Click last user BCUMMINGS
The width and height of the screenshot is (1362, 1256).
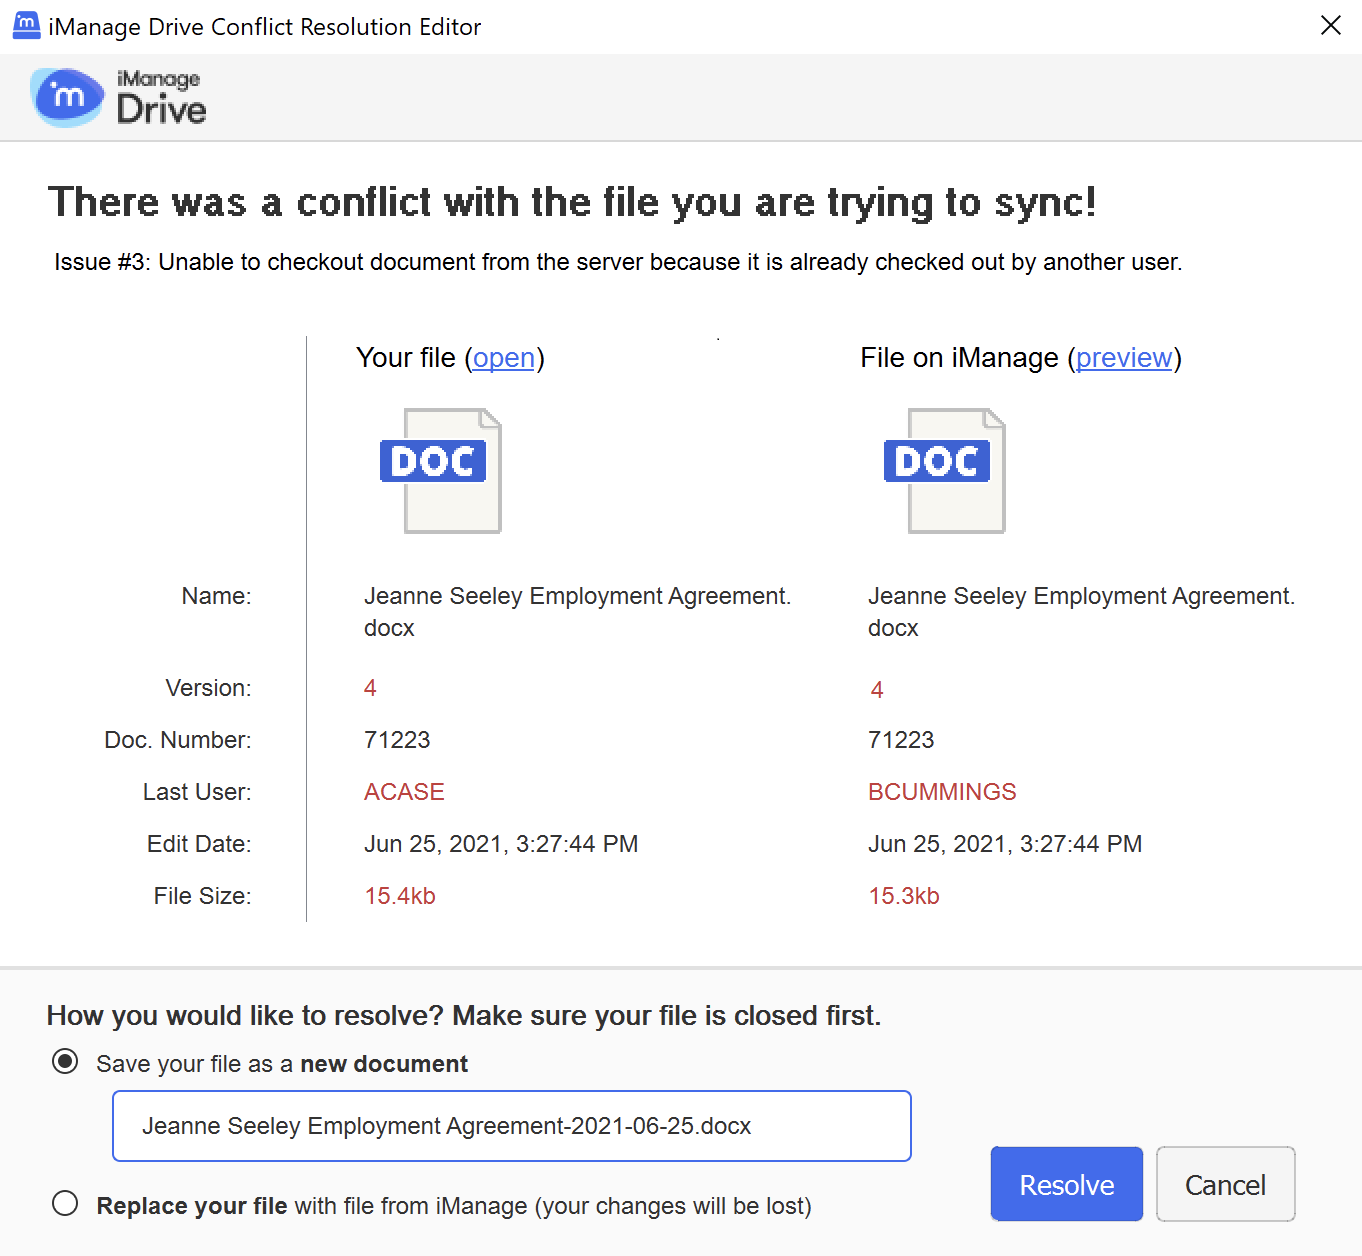pyautogui.click(x=942, y=792)
